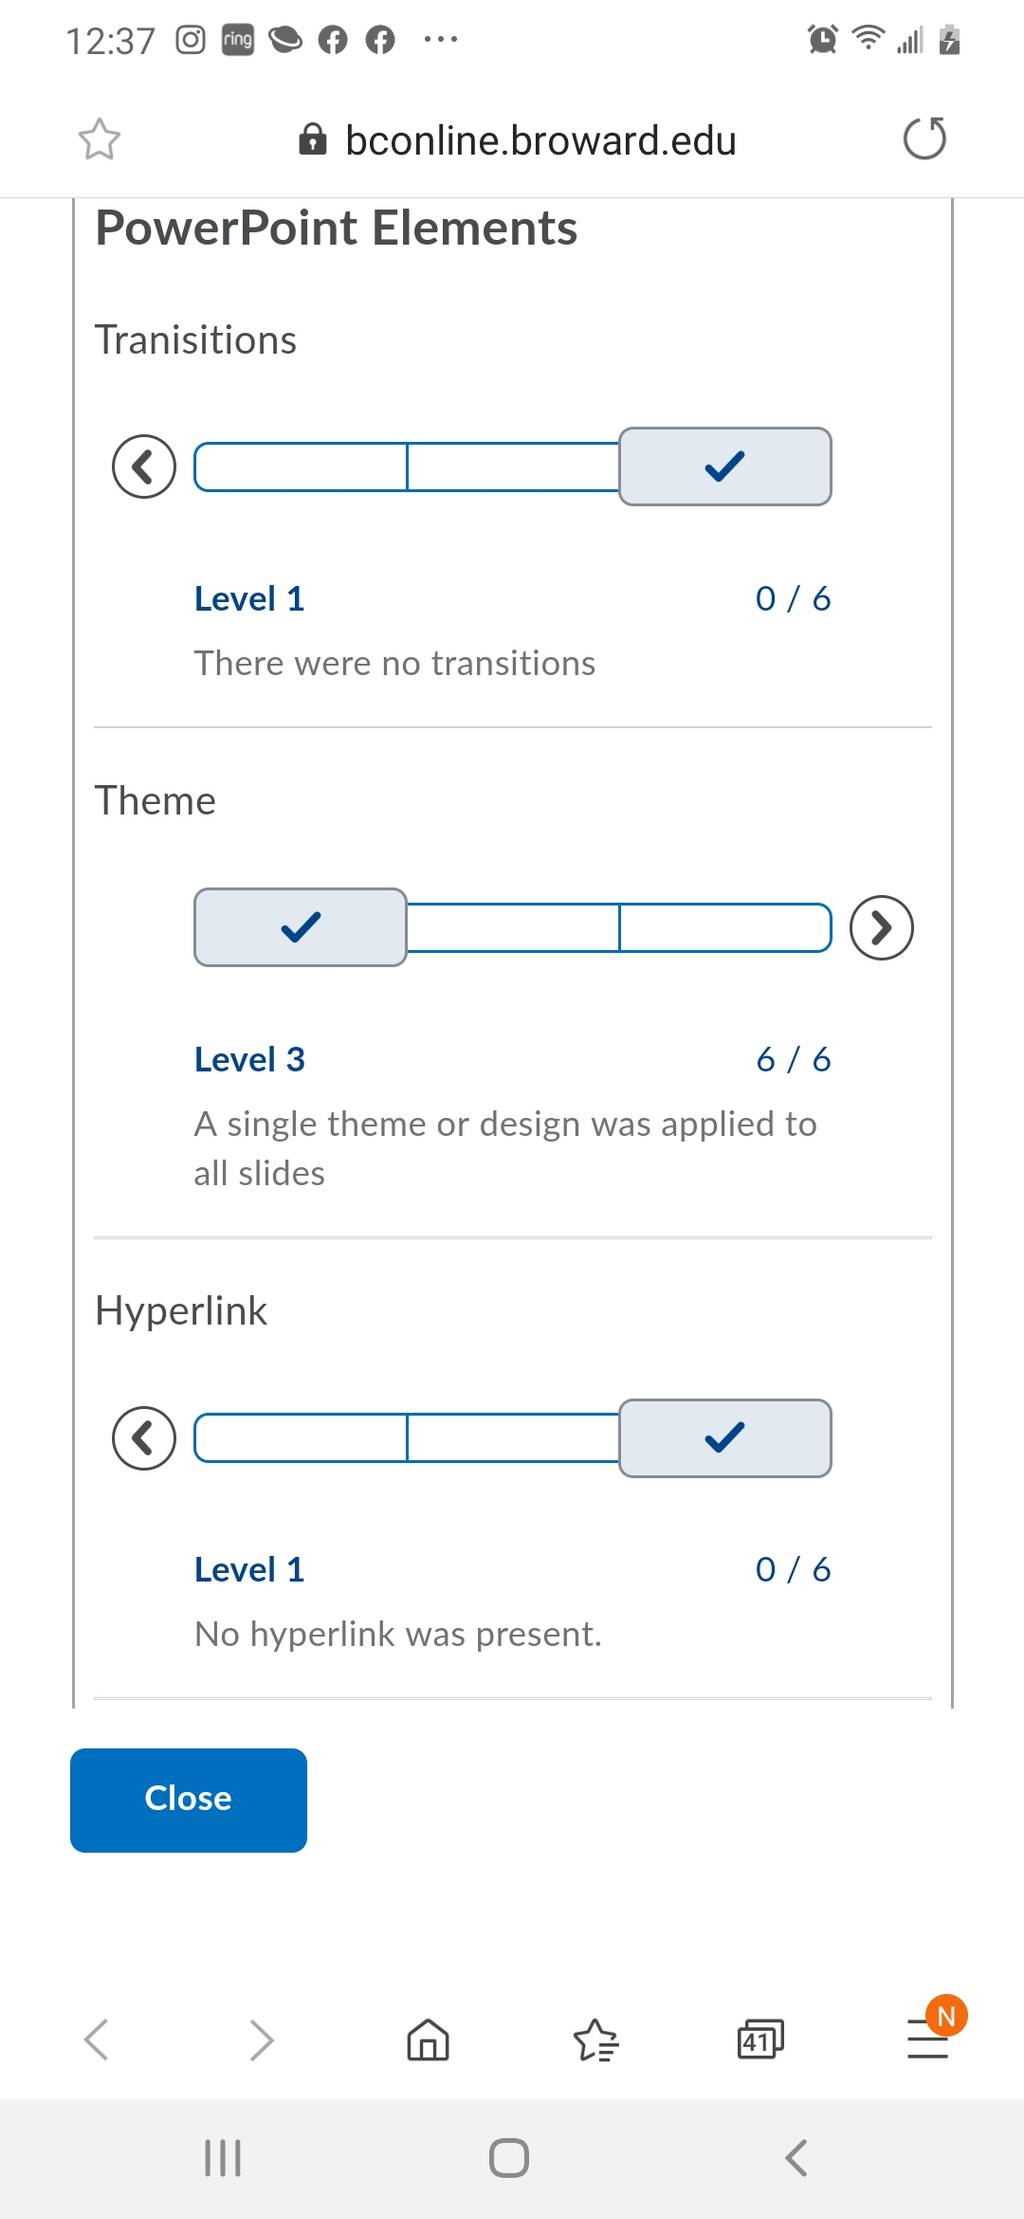Show previous level in Tranisitions criterion
Screen dimensions: 1024x2219
pyautogui.click(x=144, y=467)
